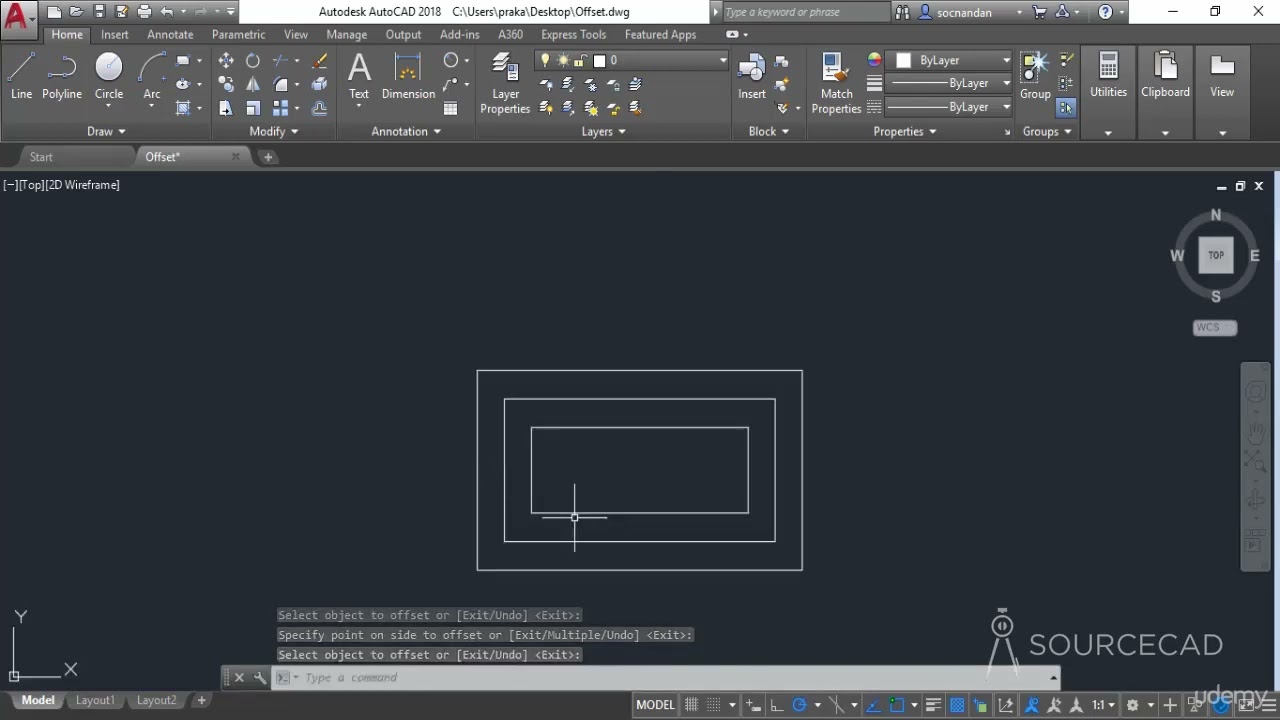Switch to the Start file tab
The height and width of the screenshot is (720, 1280).
coord(41,157)
